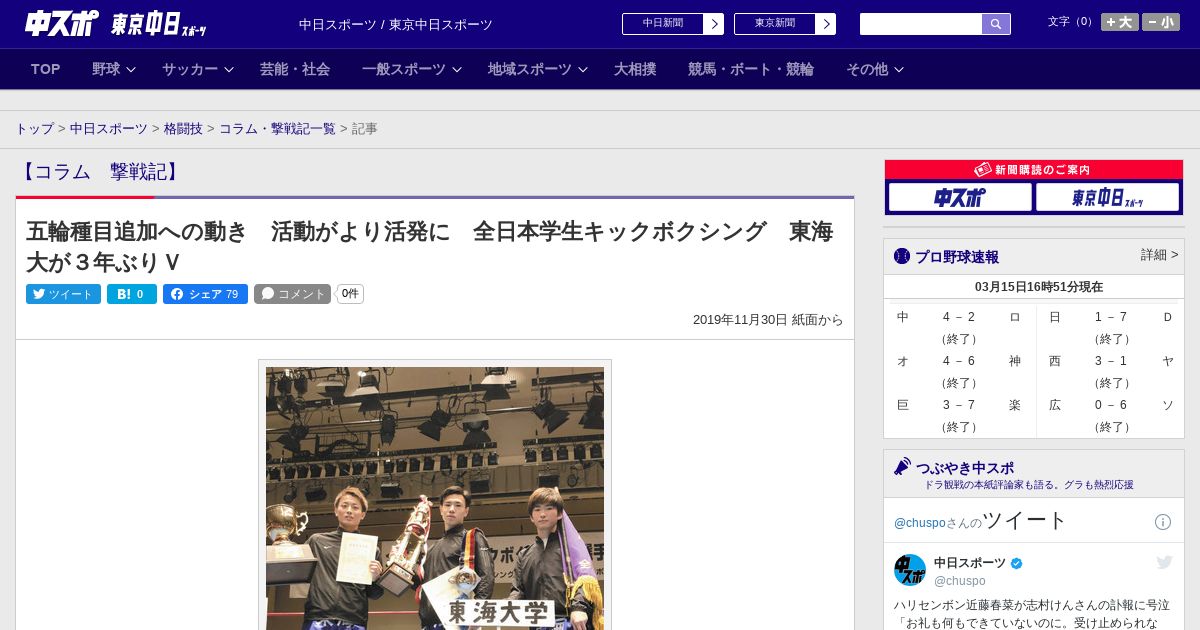The width and height of the screenshot is (1200, 630).
Task: Go to コラム・撃戦記一覧 breadcrumb link
Action: coord(277,129)
